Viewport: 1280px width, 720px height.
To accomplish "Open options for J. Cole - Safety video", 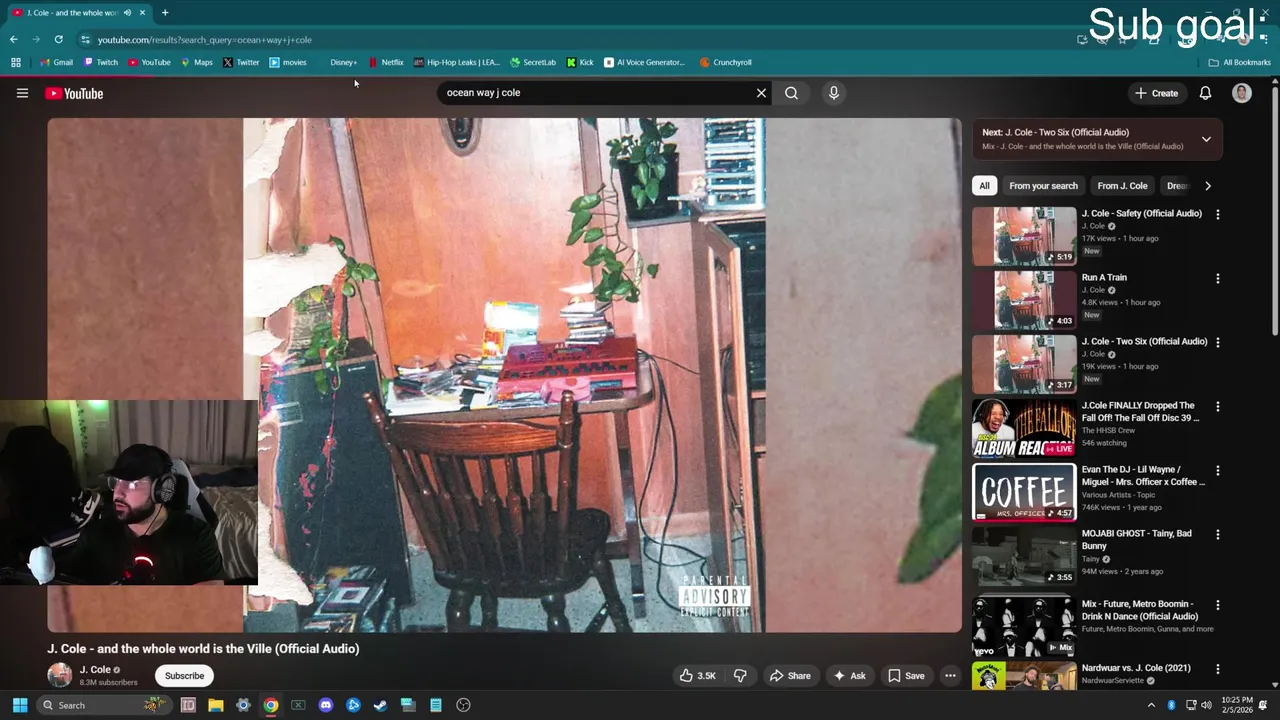I will tap(1217, 214).
